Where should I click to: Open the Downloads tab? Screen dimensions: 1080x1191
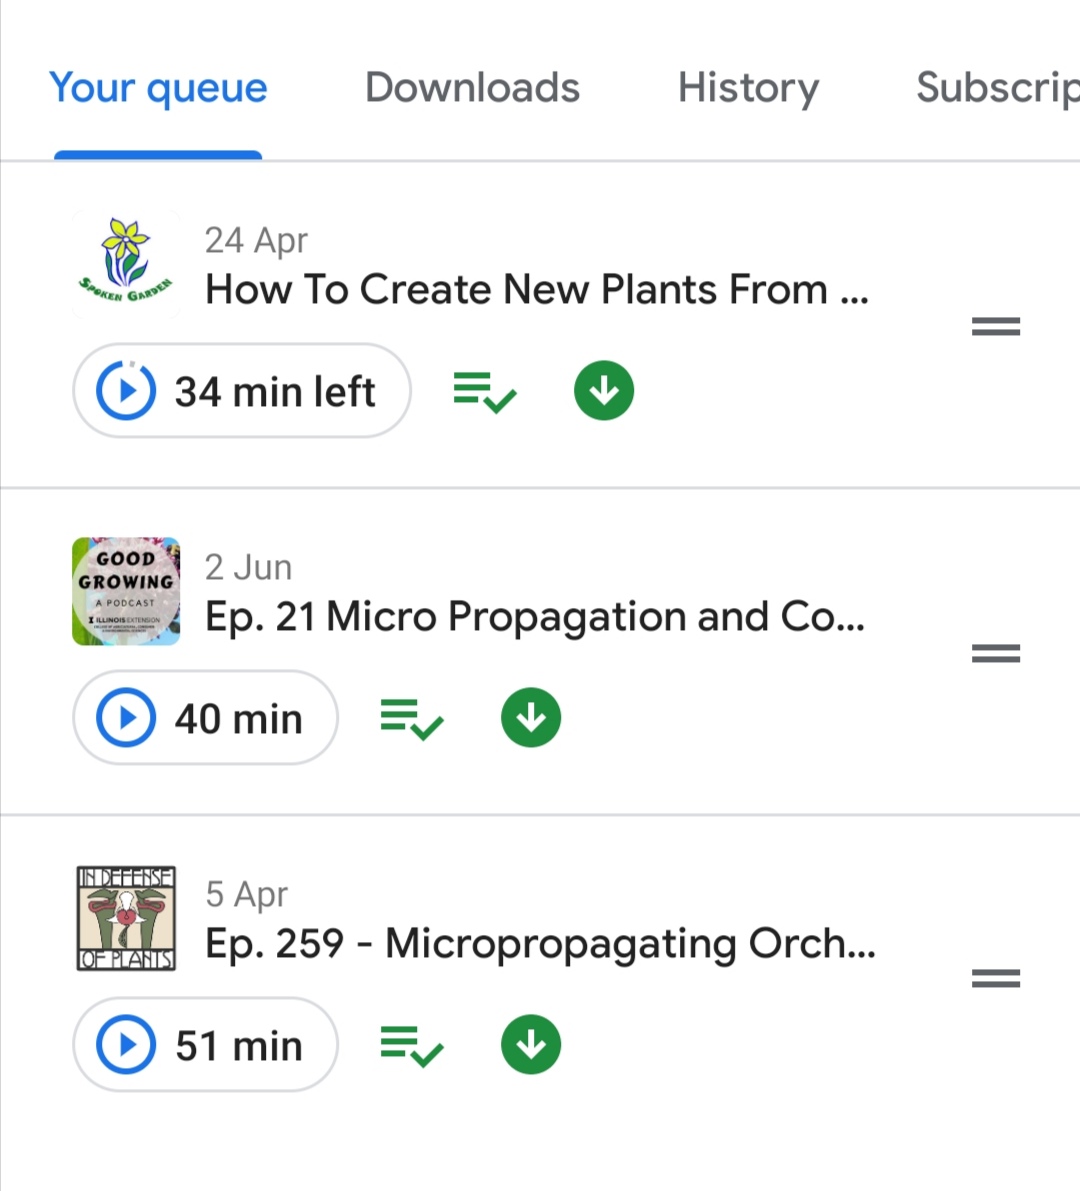click(x=472, y=88)
